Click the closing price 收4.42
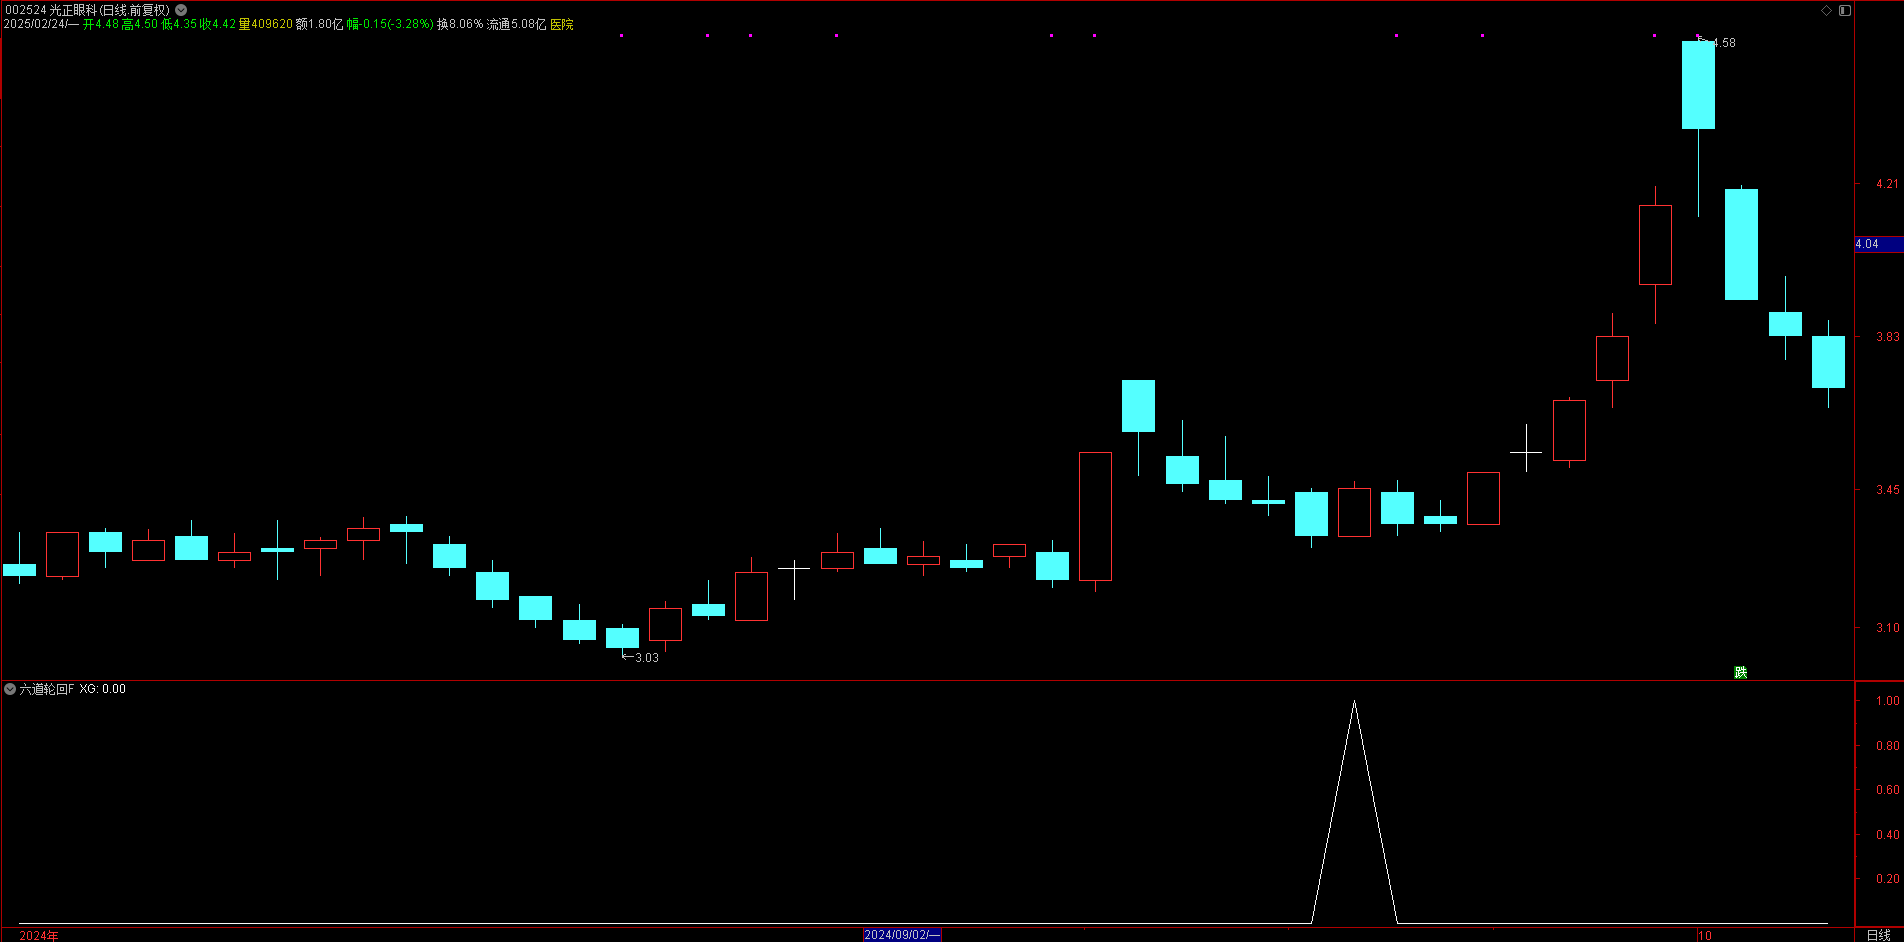The image size is (1904, 942). [x=217, y=24]
